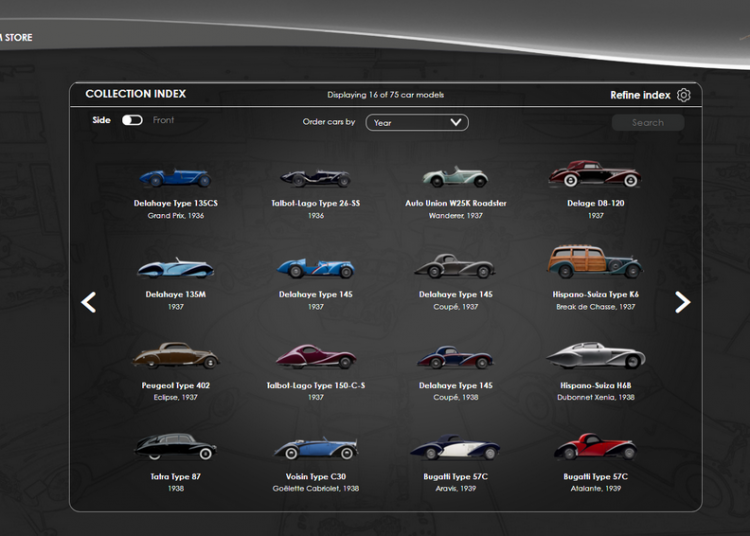Select Auto Union W25K Roadster car

(x=455, y=177)
